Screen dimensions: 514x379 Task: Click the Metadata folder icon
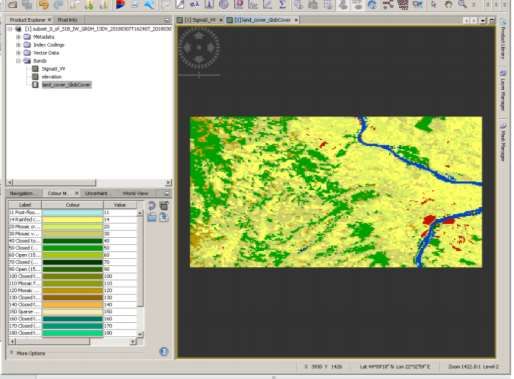coord(27,37)
